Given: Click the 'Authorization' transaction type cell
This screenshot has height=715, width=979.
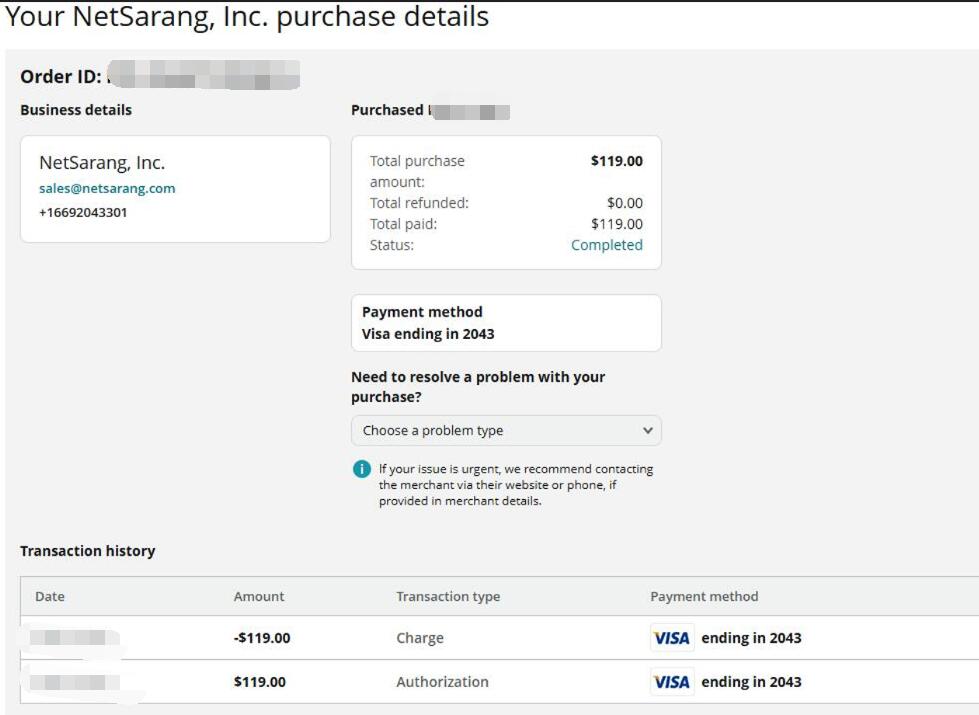Looking at the screenshot, I should click(442, 682).
